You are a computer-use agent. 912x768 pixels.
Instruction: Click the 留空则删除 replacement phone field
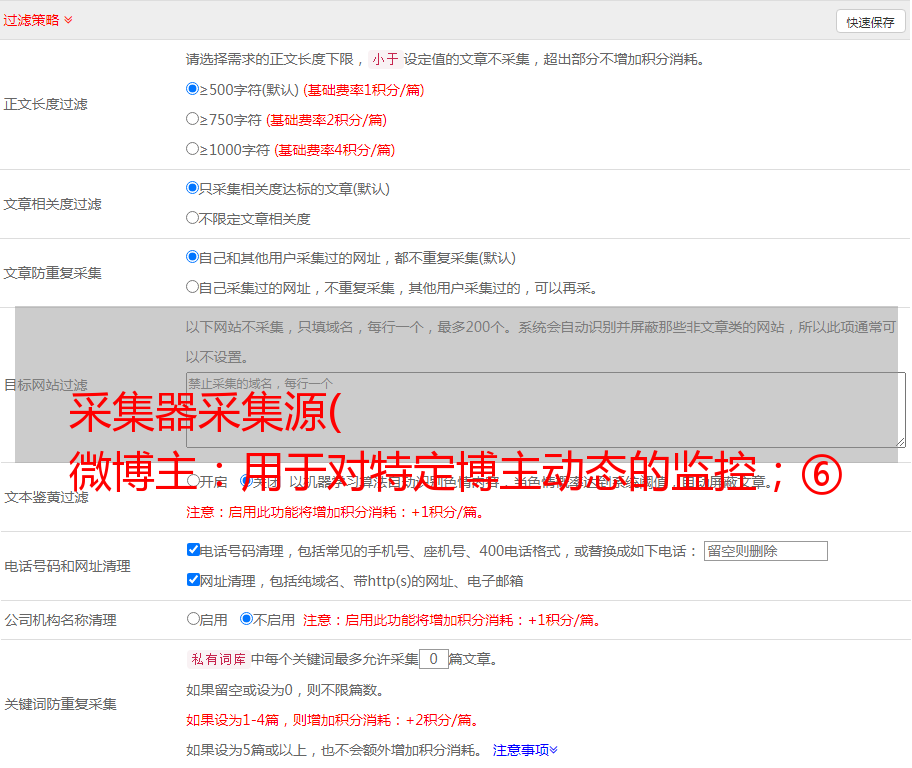click(x=765, y=551)
